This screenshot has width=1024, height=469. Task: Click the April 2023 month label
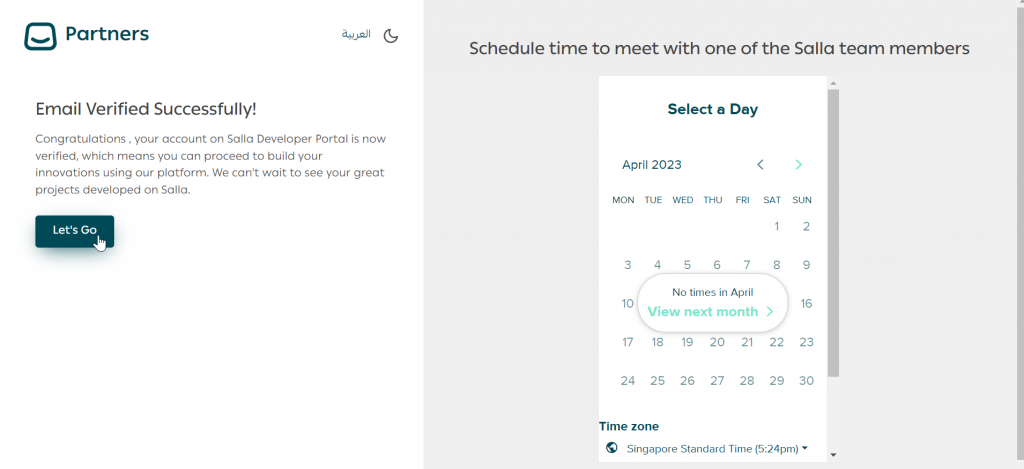652,165
